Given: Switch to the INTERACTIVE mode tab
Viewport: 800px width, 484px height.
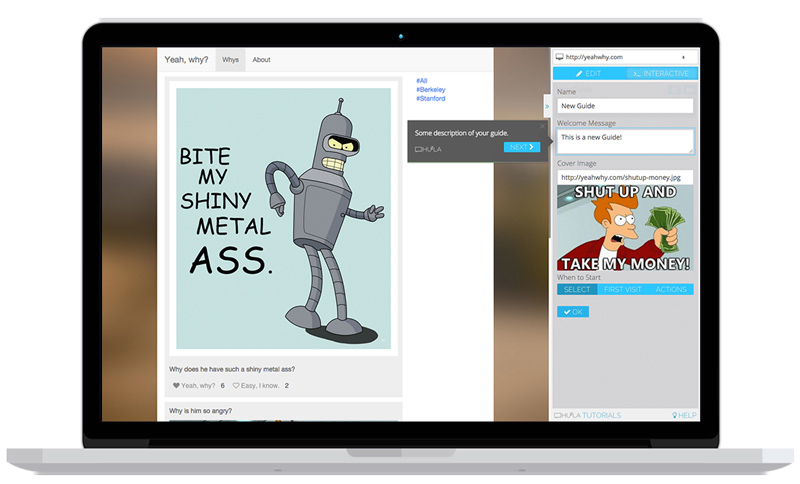Looking at the screenshot, I should (x=662, y=73).
